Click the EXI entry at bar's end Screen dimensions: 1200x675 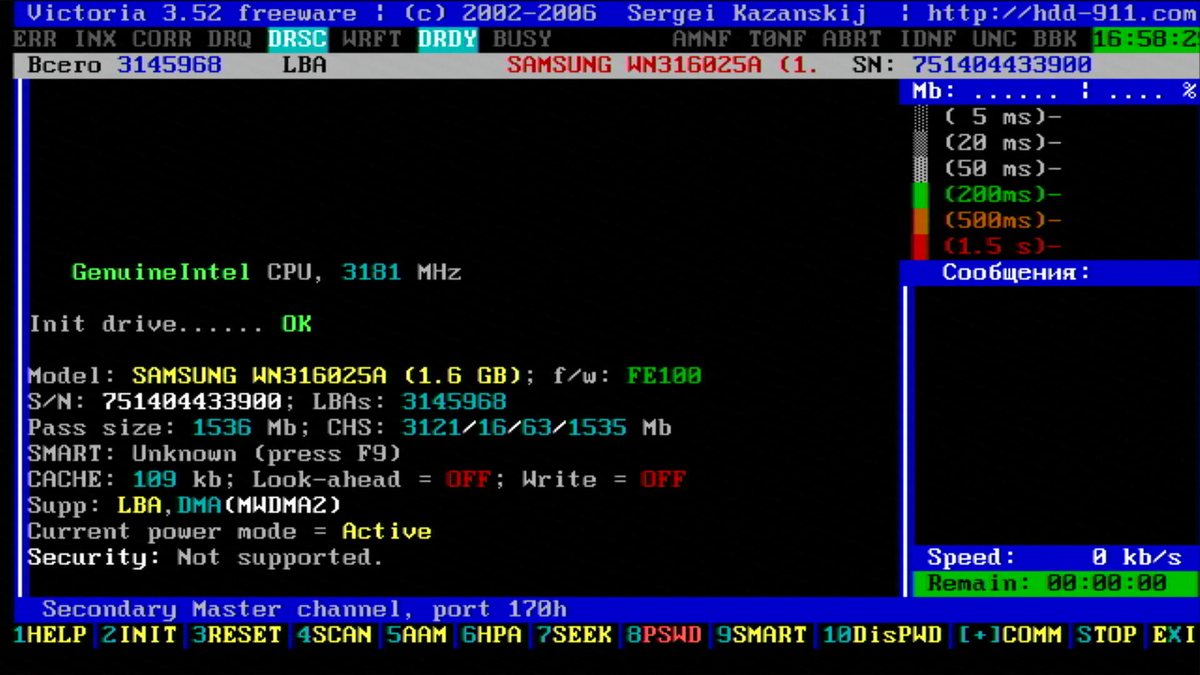tap(1175, 635)
